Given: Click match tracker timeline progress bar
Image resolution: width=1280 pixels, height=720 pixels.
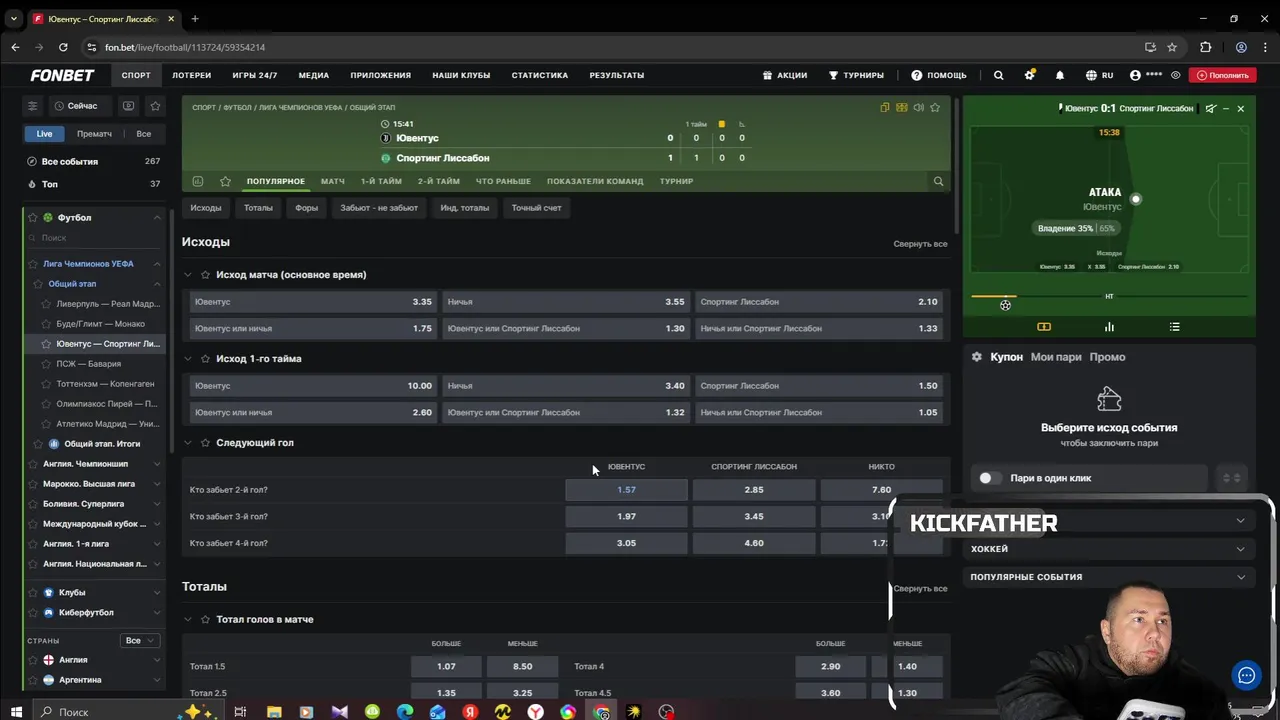Looking at the screenshot, I should [1109, 297].
